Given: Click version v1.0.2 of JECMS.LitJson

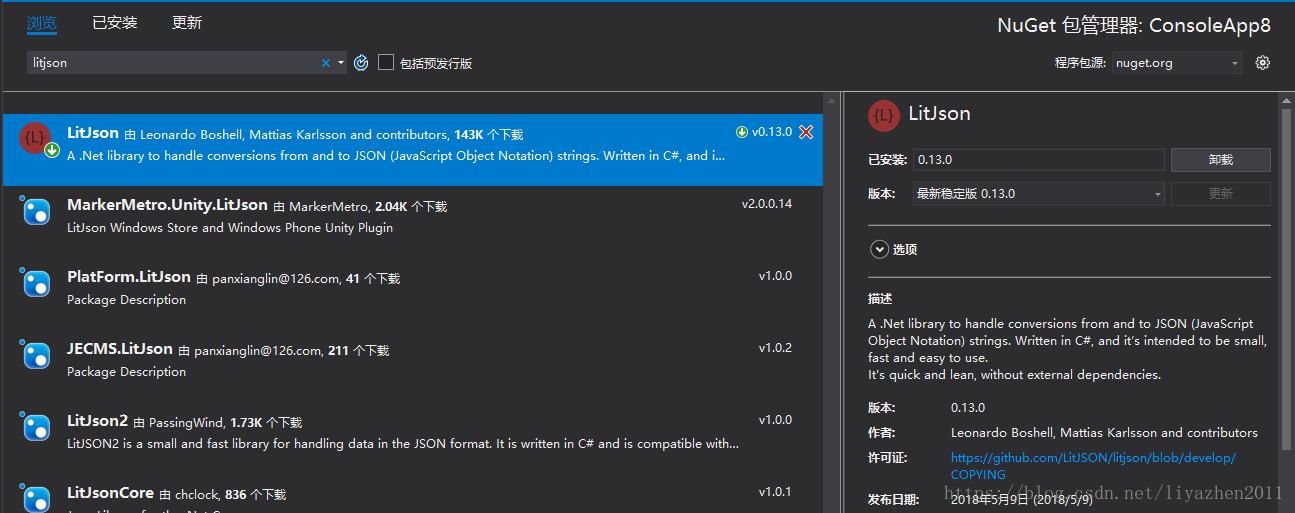Looking at the screenshot, I should (x=775, y=348).
